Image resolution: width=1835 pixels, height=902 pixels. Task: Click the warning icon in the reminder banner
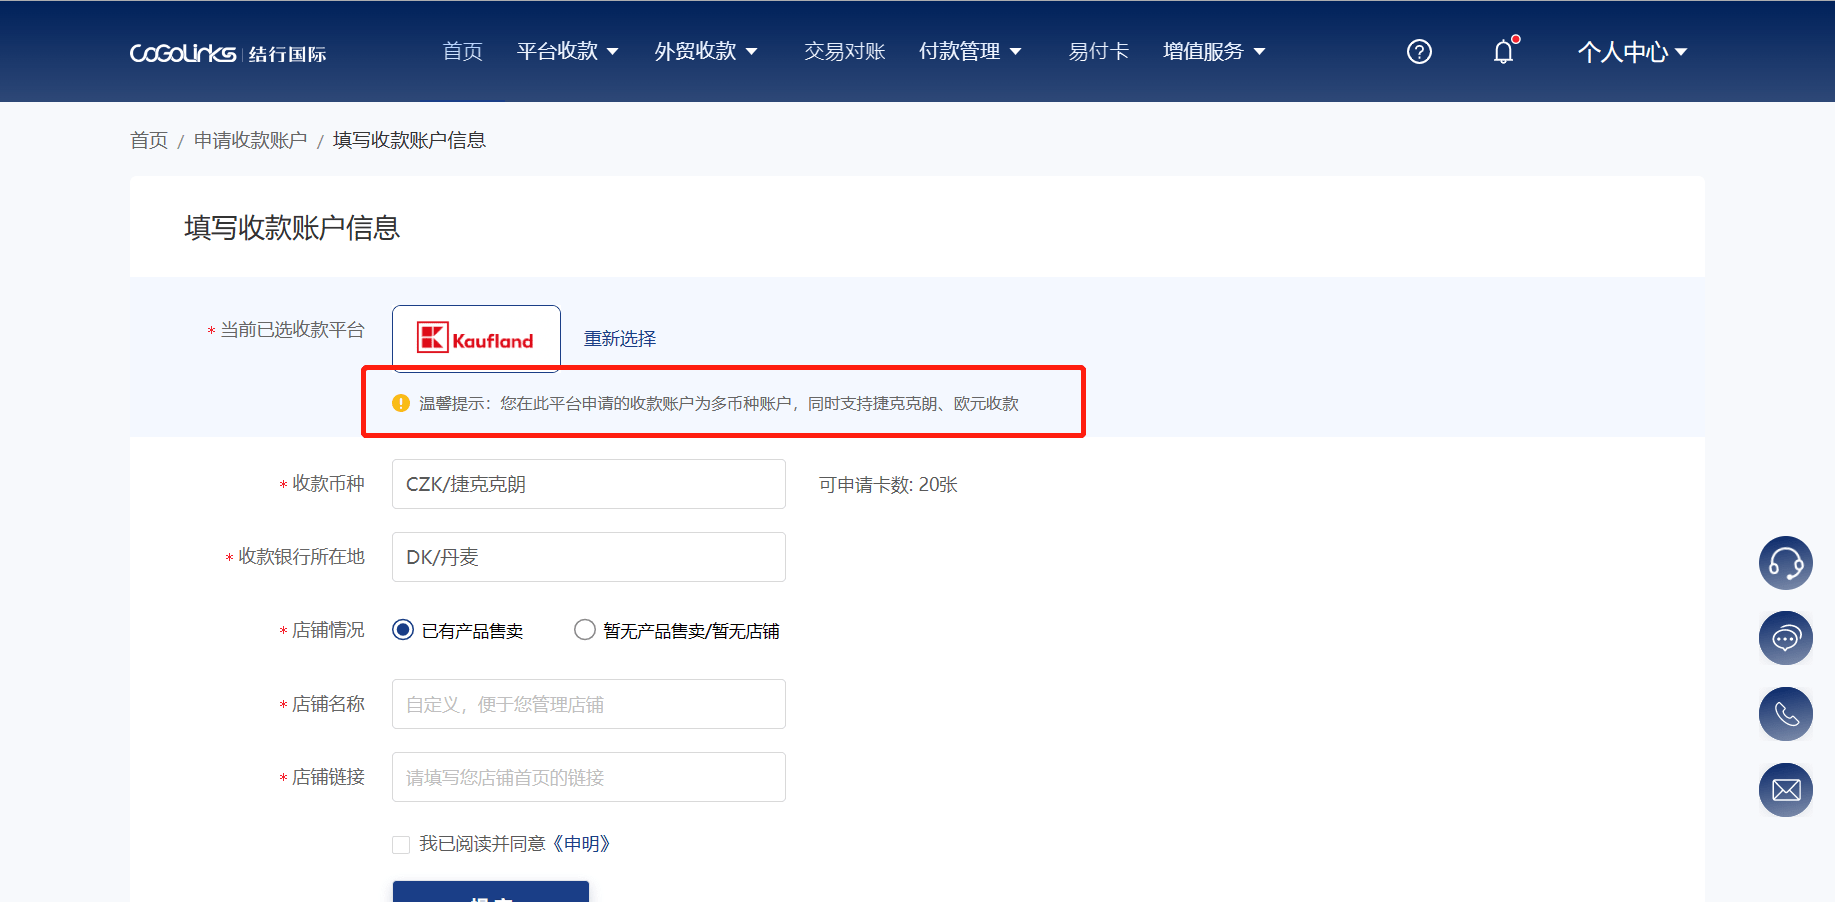coord(399,403)
